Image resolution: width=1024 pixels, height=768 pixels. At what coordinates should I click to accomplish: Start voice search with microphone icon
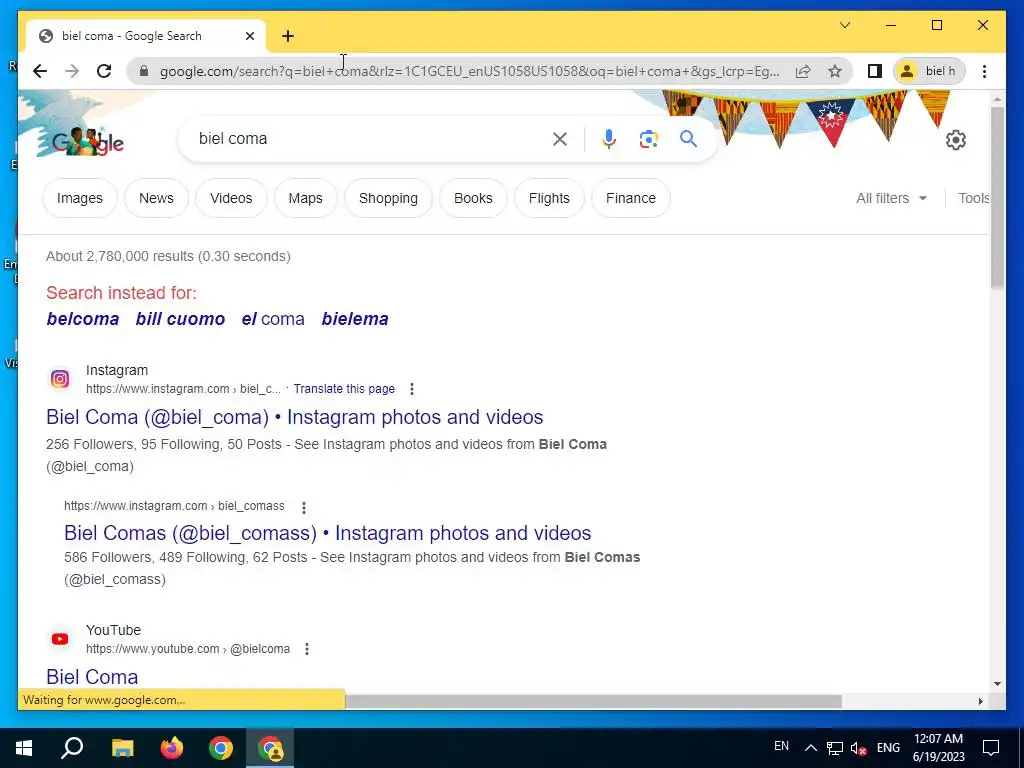tap(609, 138)
